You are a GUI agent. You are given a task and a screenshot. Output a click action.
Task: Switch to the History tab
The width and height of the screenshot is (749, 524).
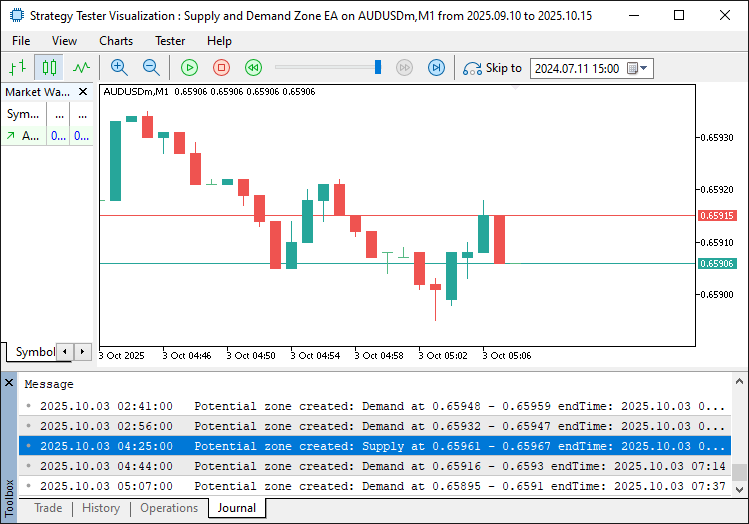[x=101, y=508]
